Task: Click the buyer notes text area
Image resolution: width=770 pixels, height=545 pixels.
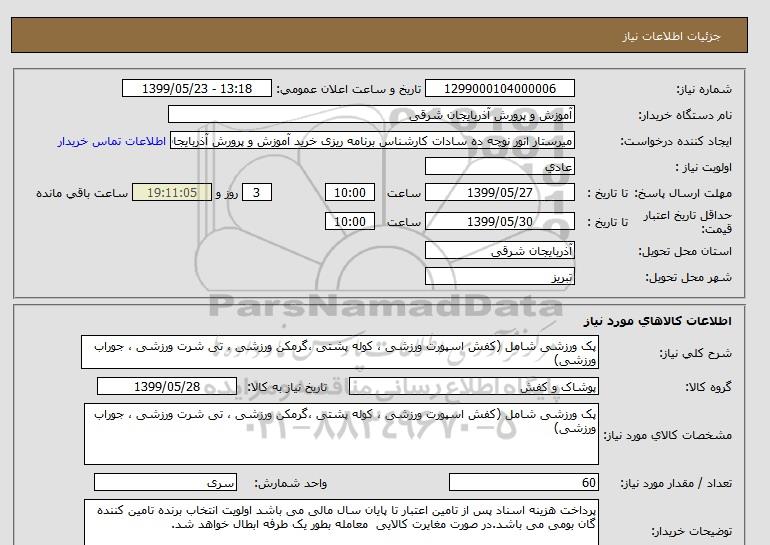Action: coord(341,522)
